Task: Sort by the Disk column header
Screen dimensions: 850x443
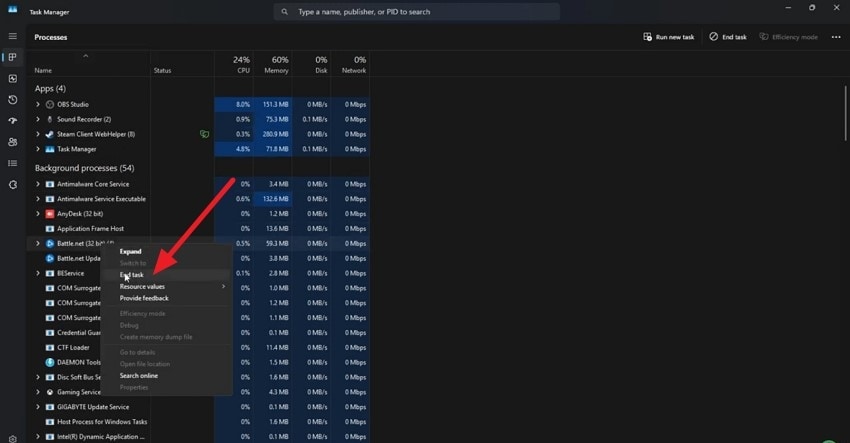Action: coord(312,64)
